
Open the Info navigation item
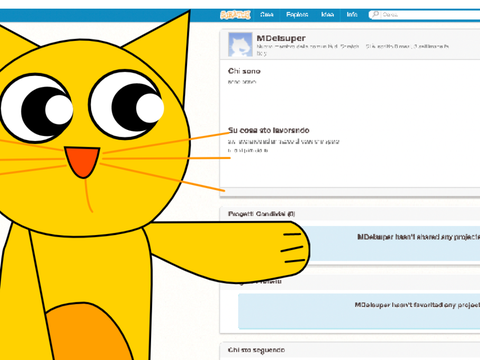(352, 15)
